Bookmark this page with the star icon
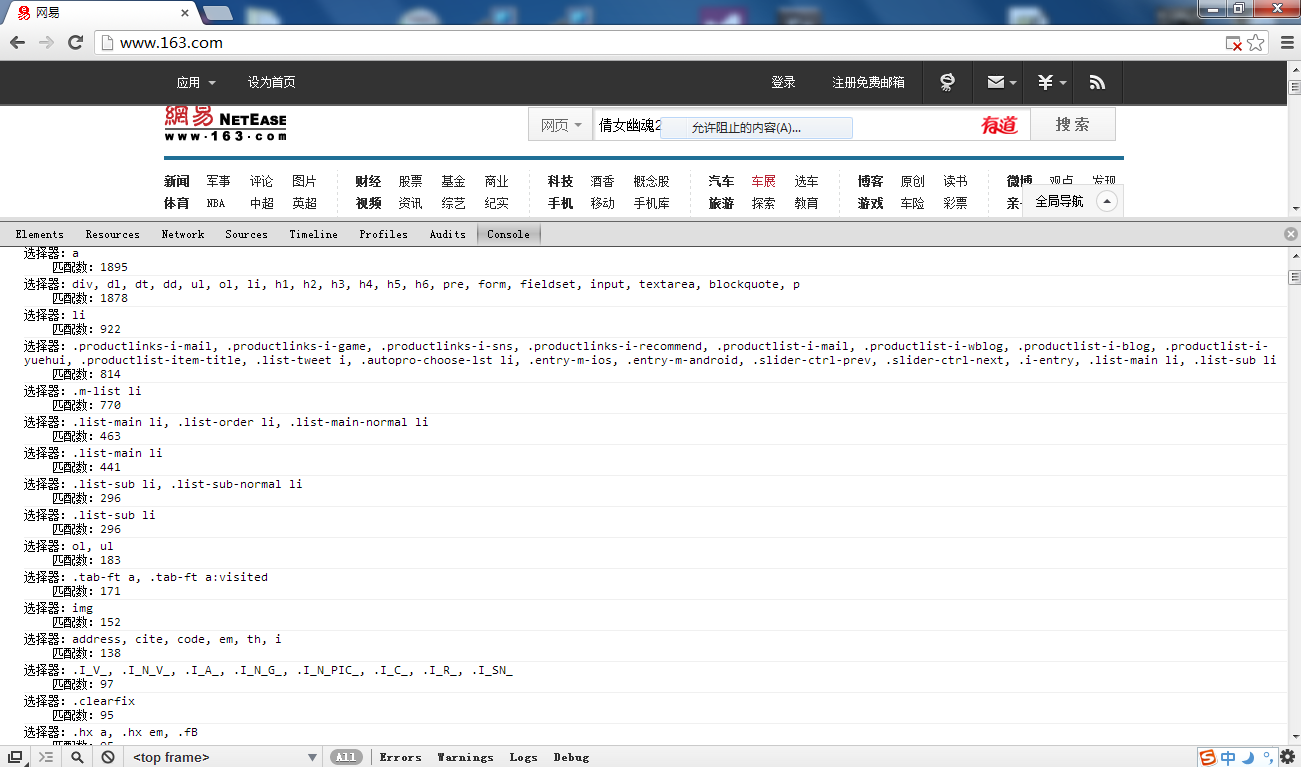 1256,43
